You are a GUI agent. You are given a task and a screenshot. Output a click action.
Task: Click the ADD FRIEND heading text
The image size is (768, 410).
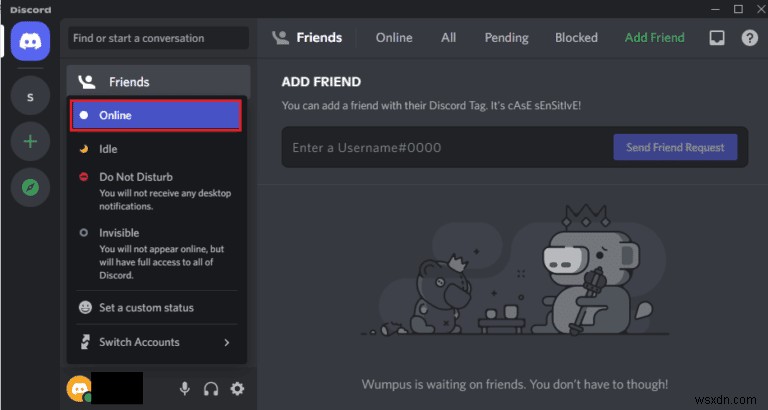(x=321, y=82)
